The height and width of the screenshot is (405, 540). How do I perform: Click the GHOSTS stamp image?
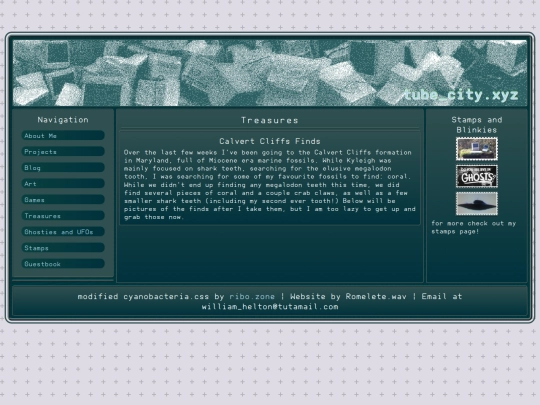coord(477,176)
